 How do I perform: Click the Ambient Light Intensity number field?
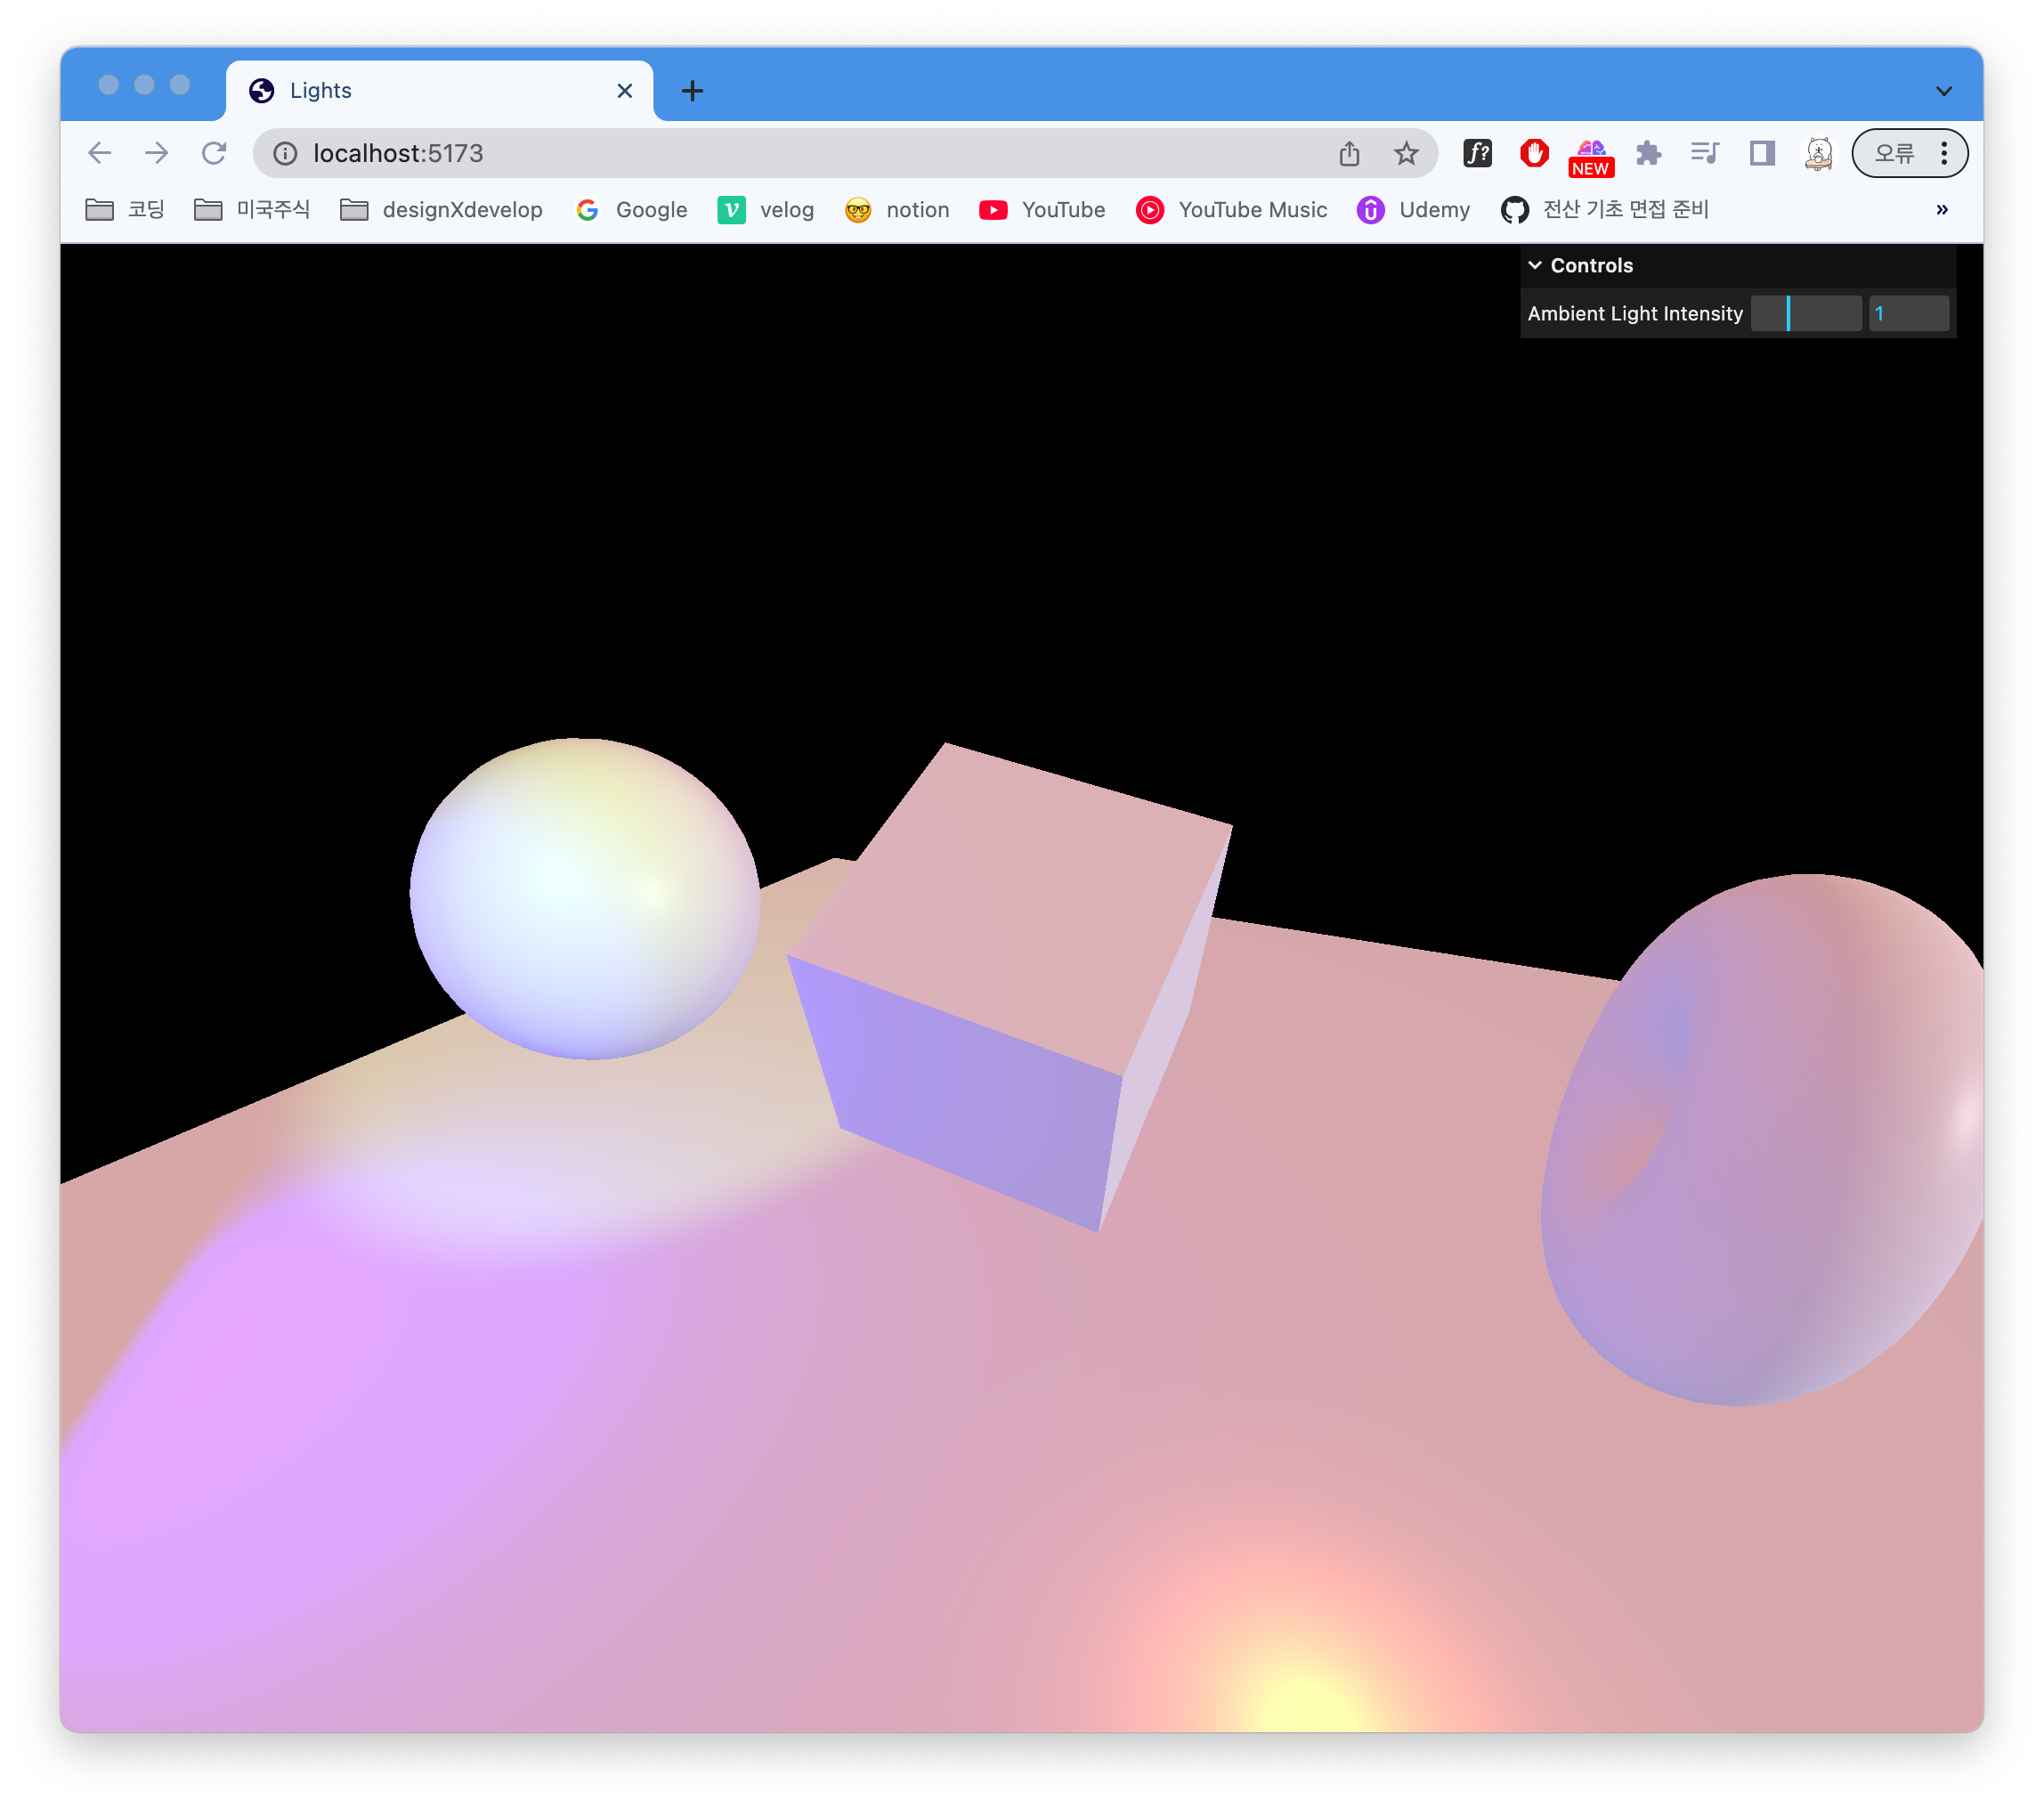point(1908,314)
